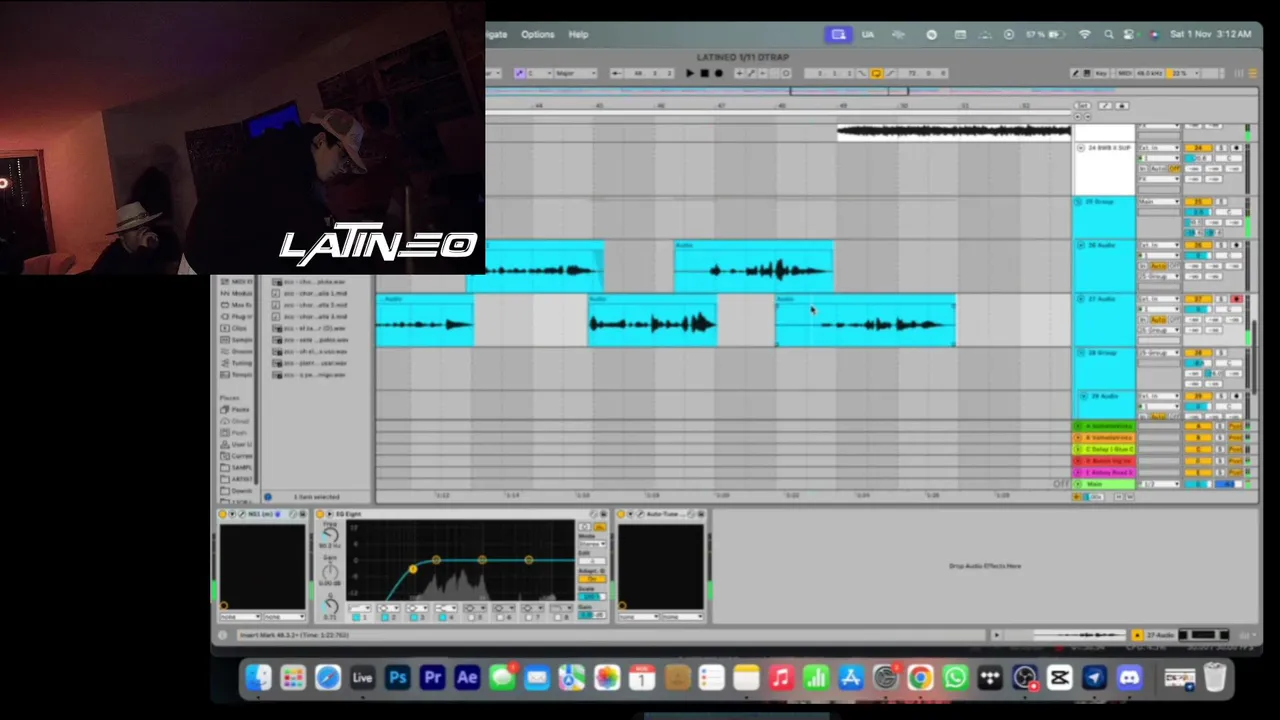Open Launchpad from the Dock
The height and width of the screenshot is (720, 1280).
(x=293, y=678)
